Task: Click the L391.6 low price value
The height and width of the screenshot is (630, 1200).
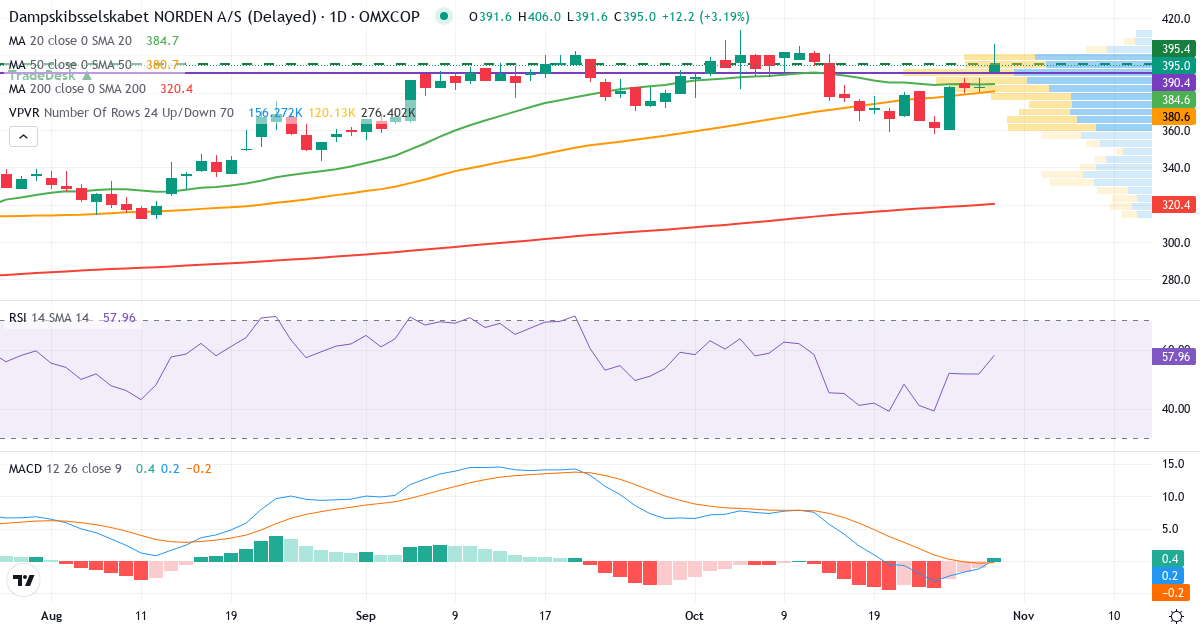Action: pyautogui.click(x=588, y=17)
